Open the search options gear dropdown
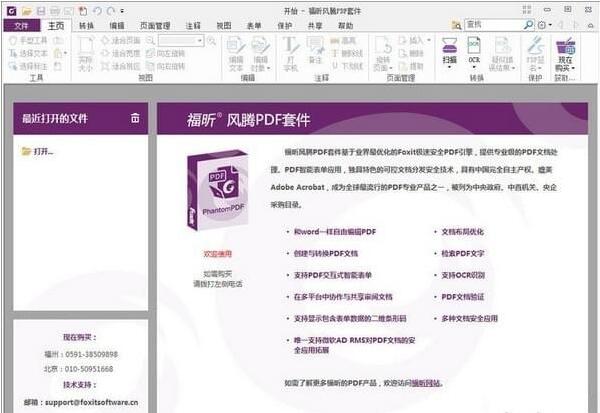Screen dimensions: 600x413 545,25
